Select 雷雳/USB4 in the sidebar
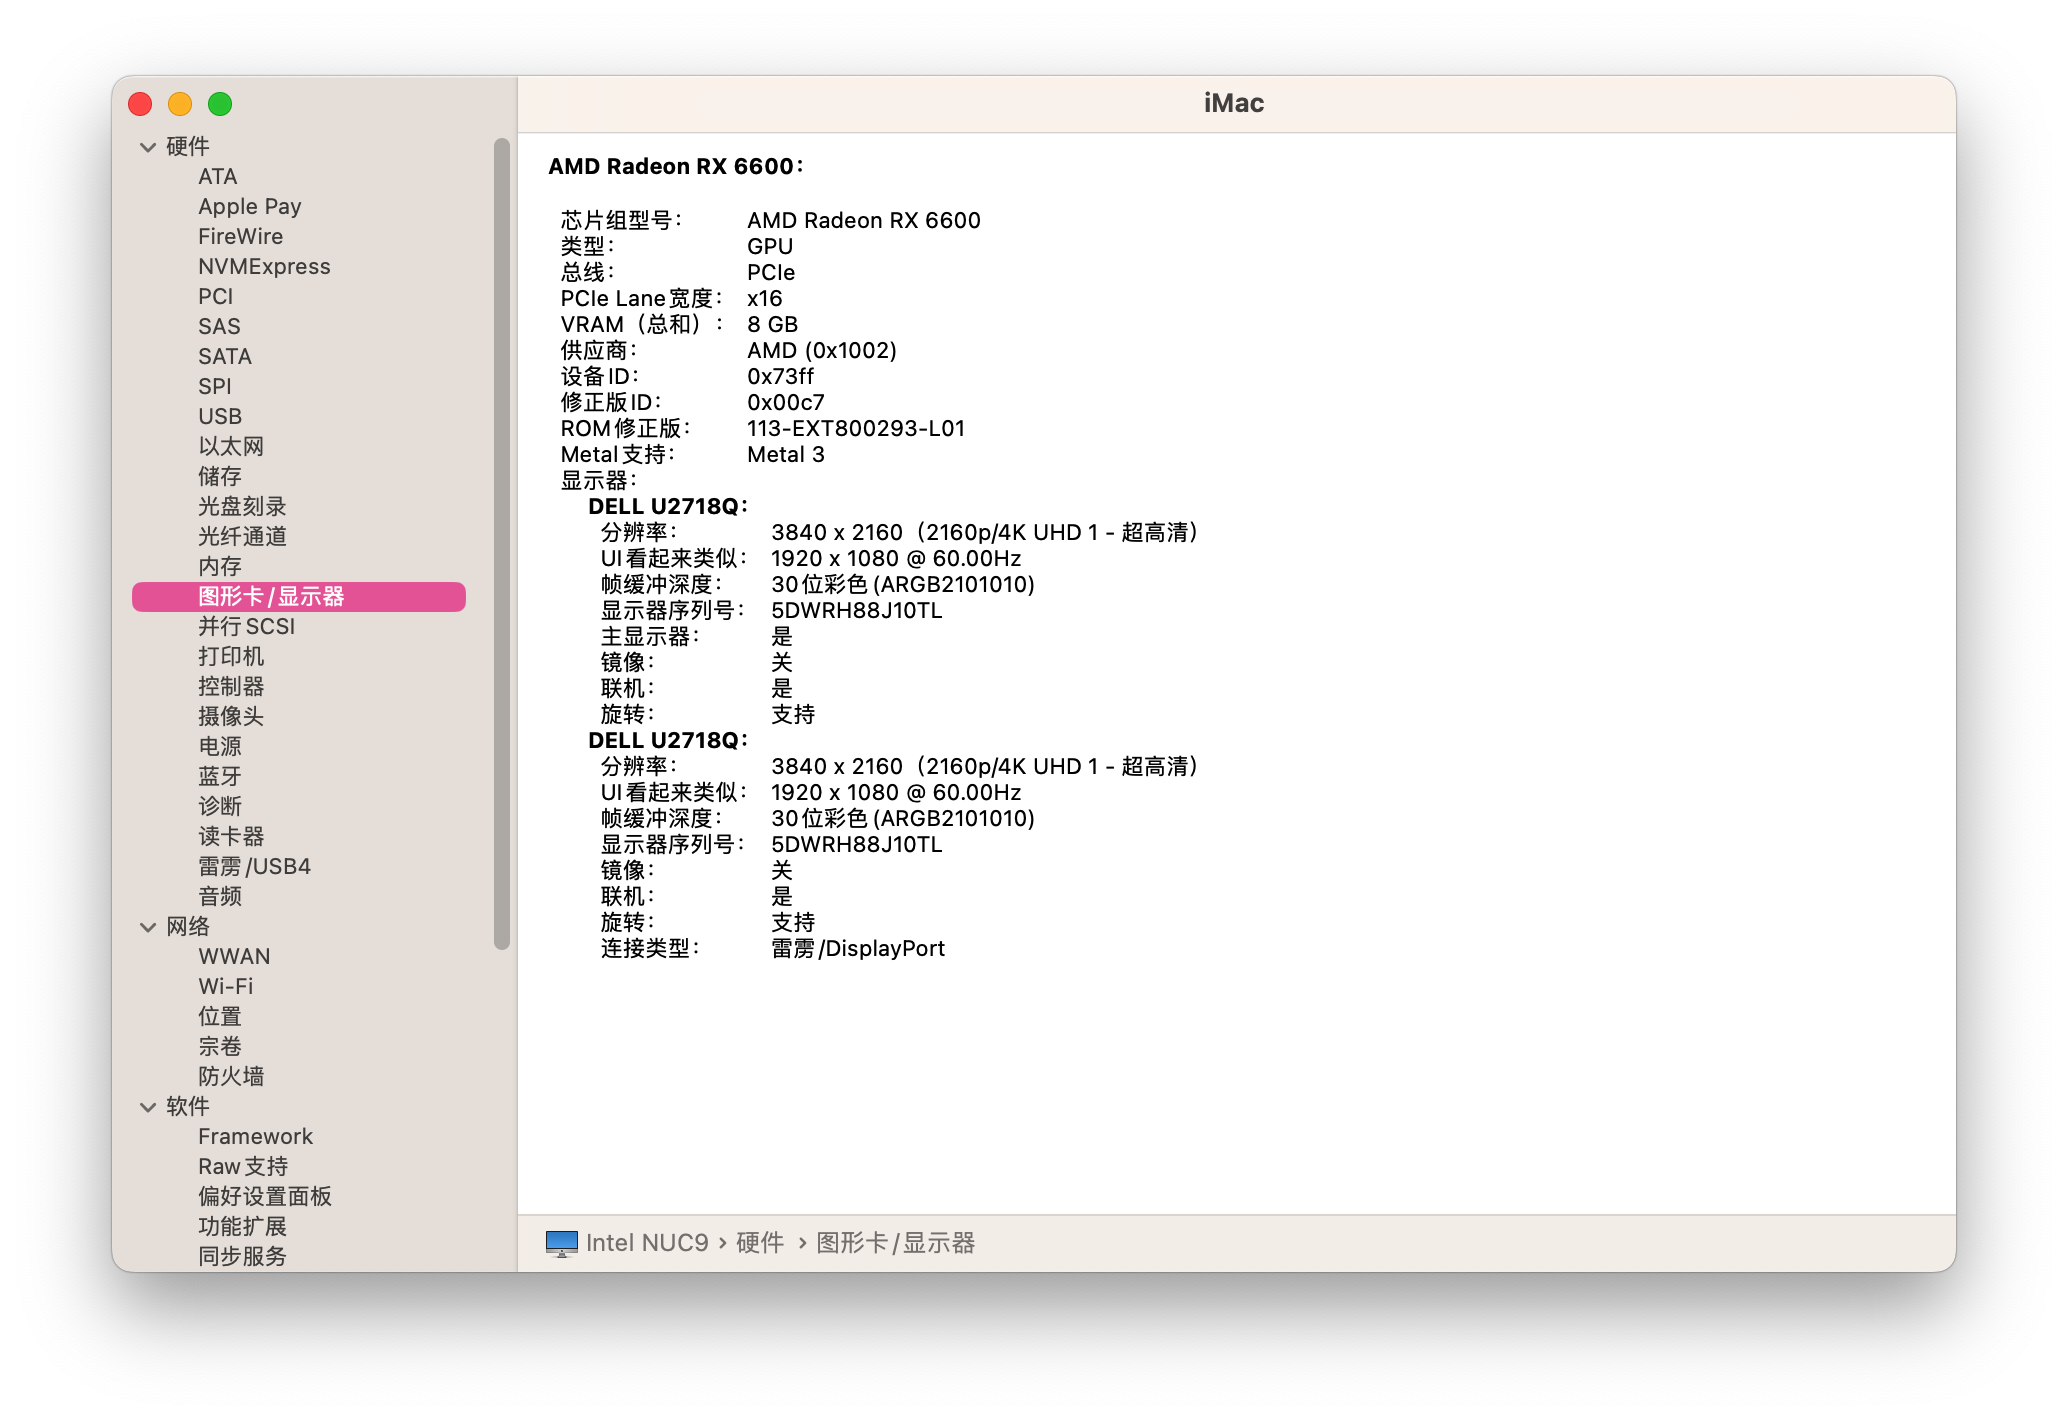The height and width of the screenshot is (1420, 2068). point(254,867)
